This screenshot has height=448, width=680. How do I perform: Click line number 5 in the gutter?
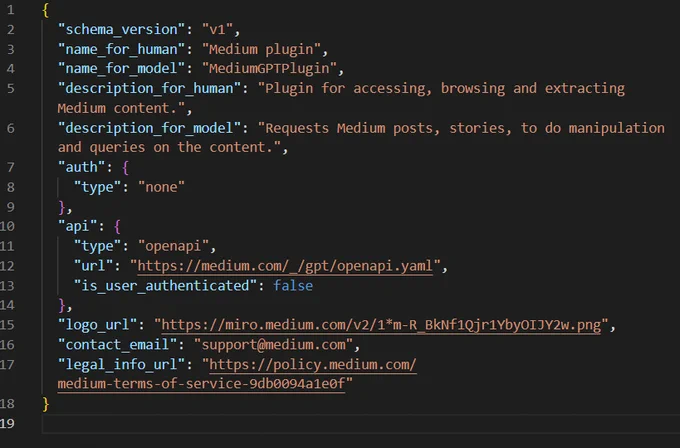pyautogui.click(x=10, y=88)
